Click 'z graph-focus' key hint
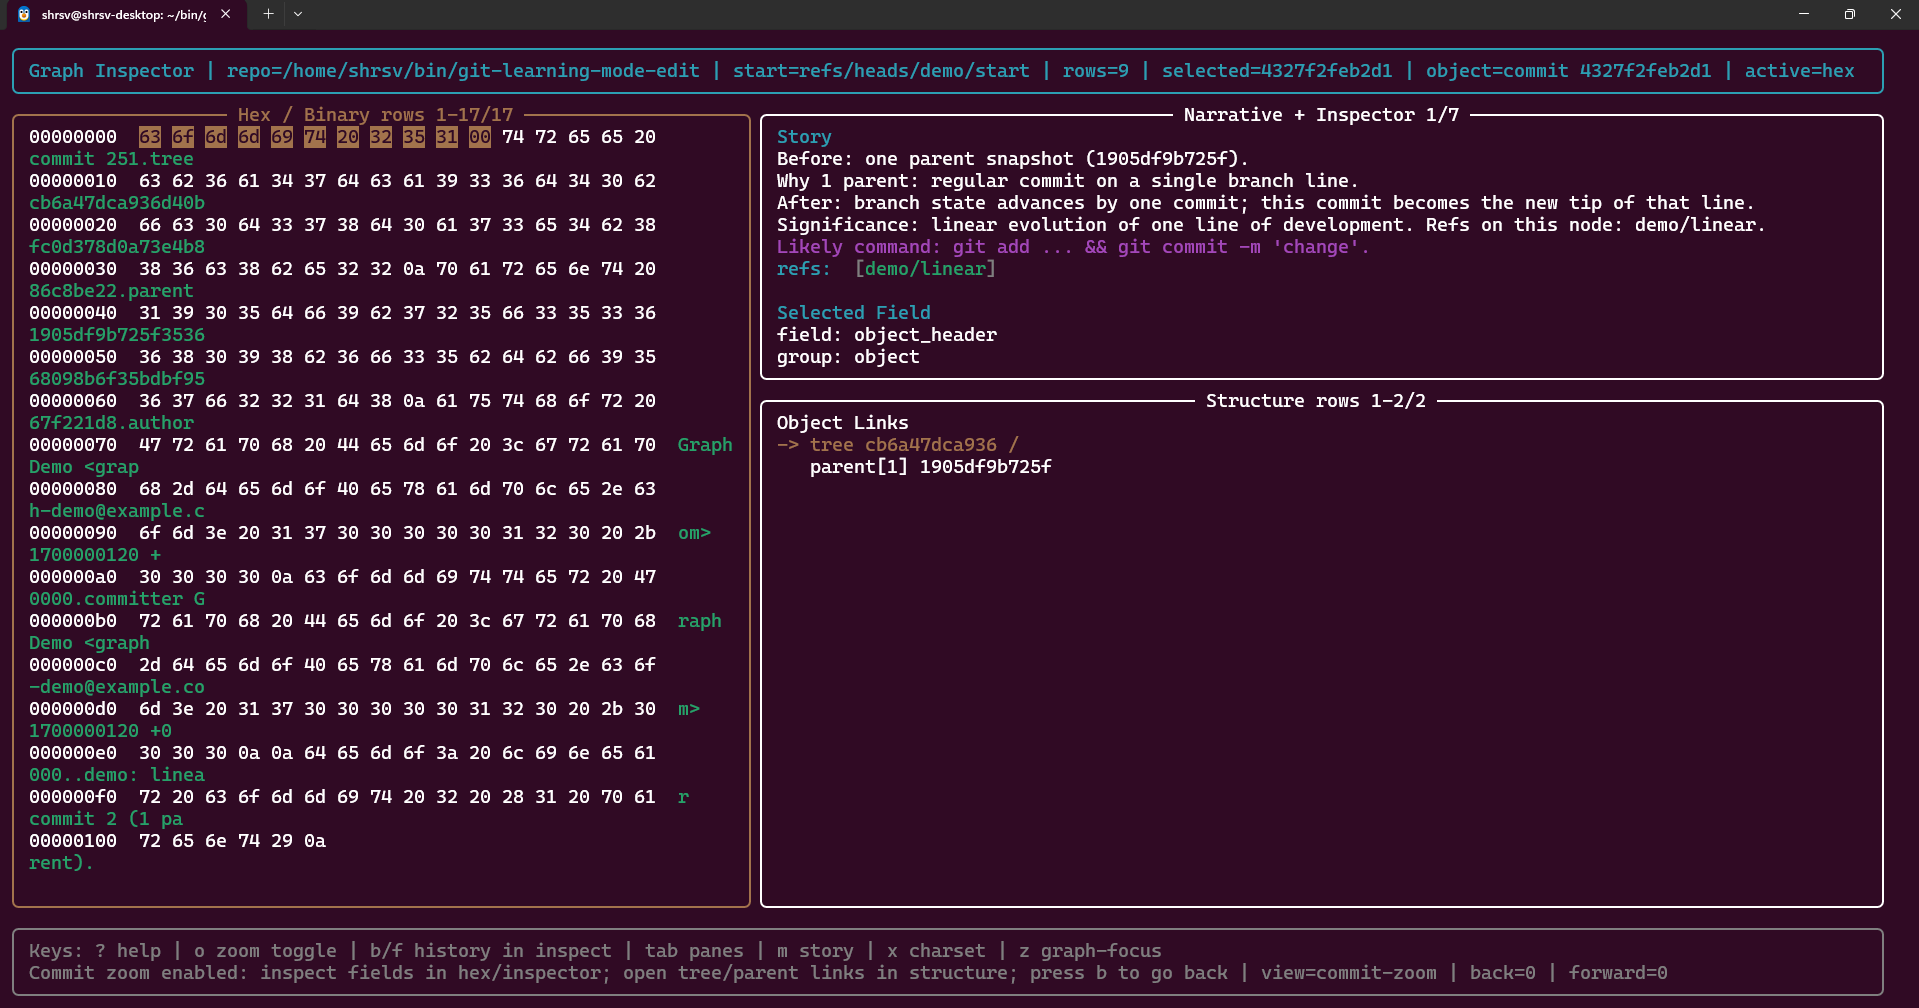 tap(1090, 951)
